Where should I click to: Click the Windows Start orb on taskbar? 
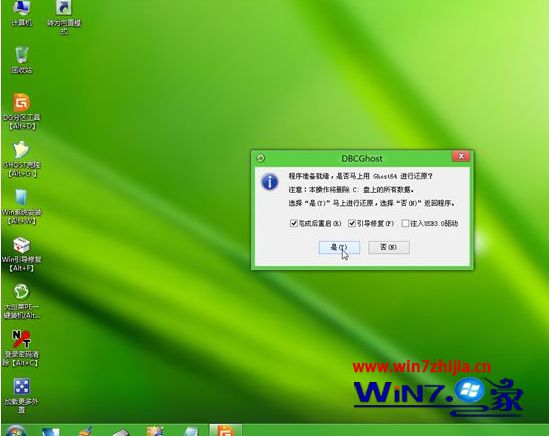point(15,430)
